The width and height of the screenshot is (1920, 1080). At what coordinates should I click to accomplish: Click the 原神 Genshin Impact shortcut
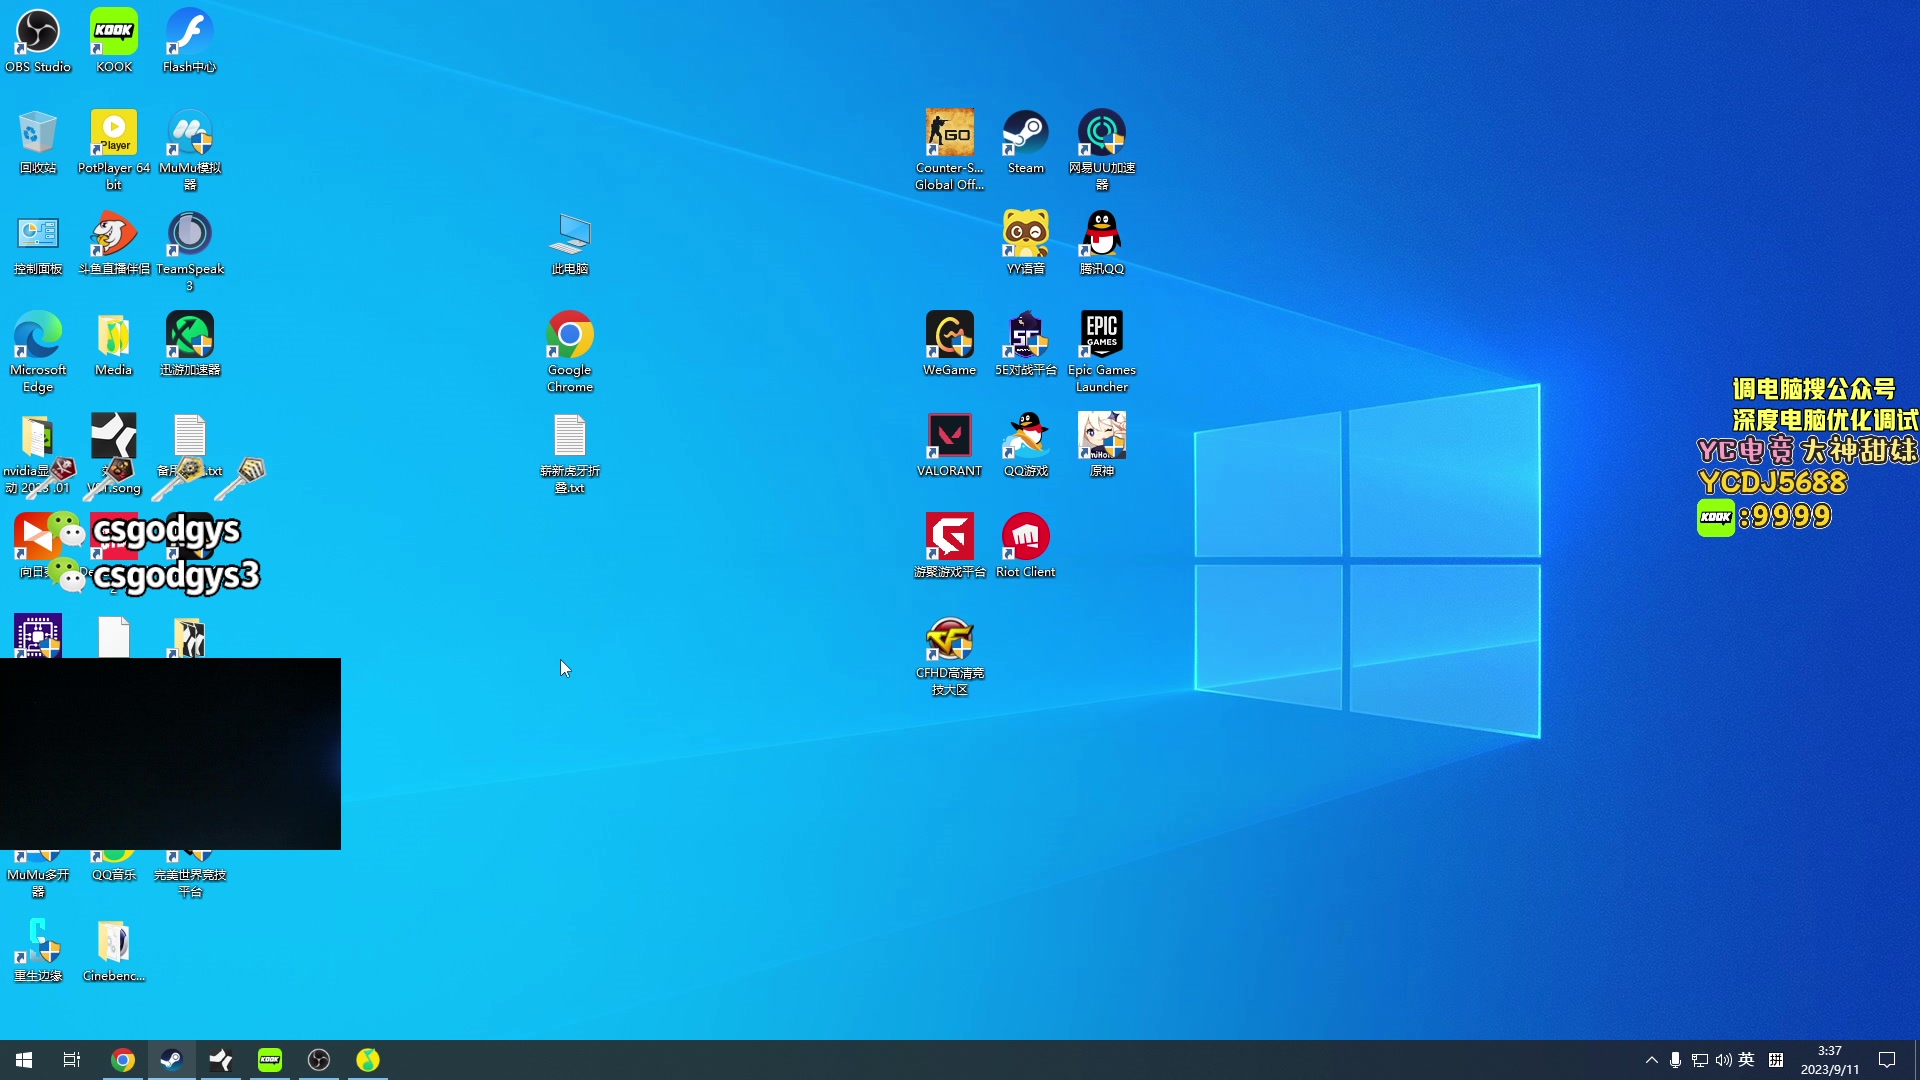1102,445
